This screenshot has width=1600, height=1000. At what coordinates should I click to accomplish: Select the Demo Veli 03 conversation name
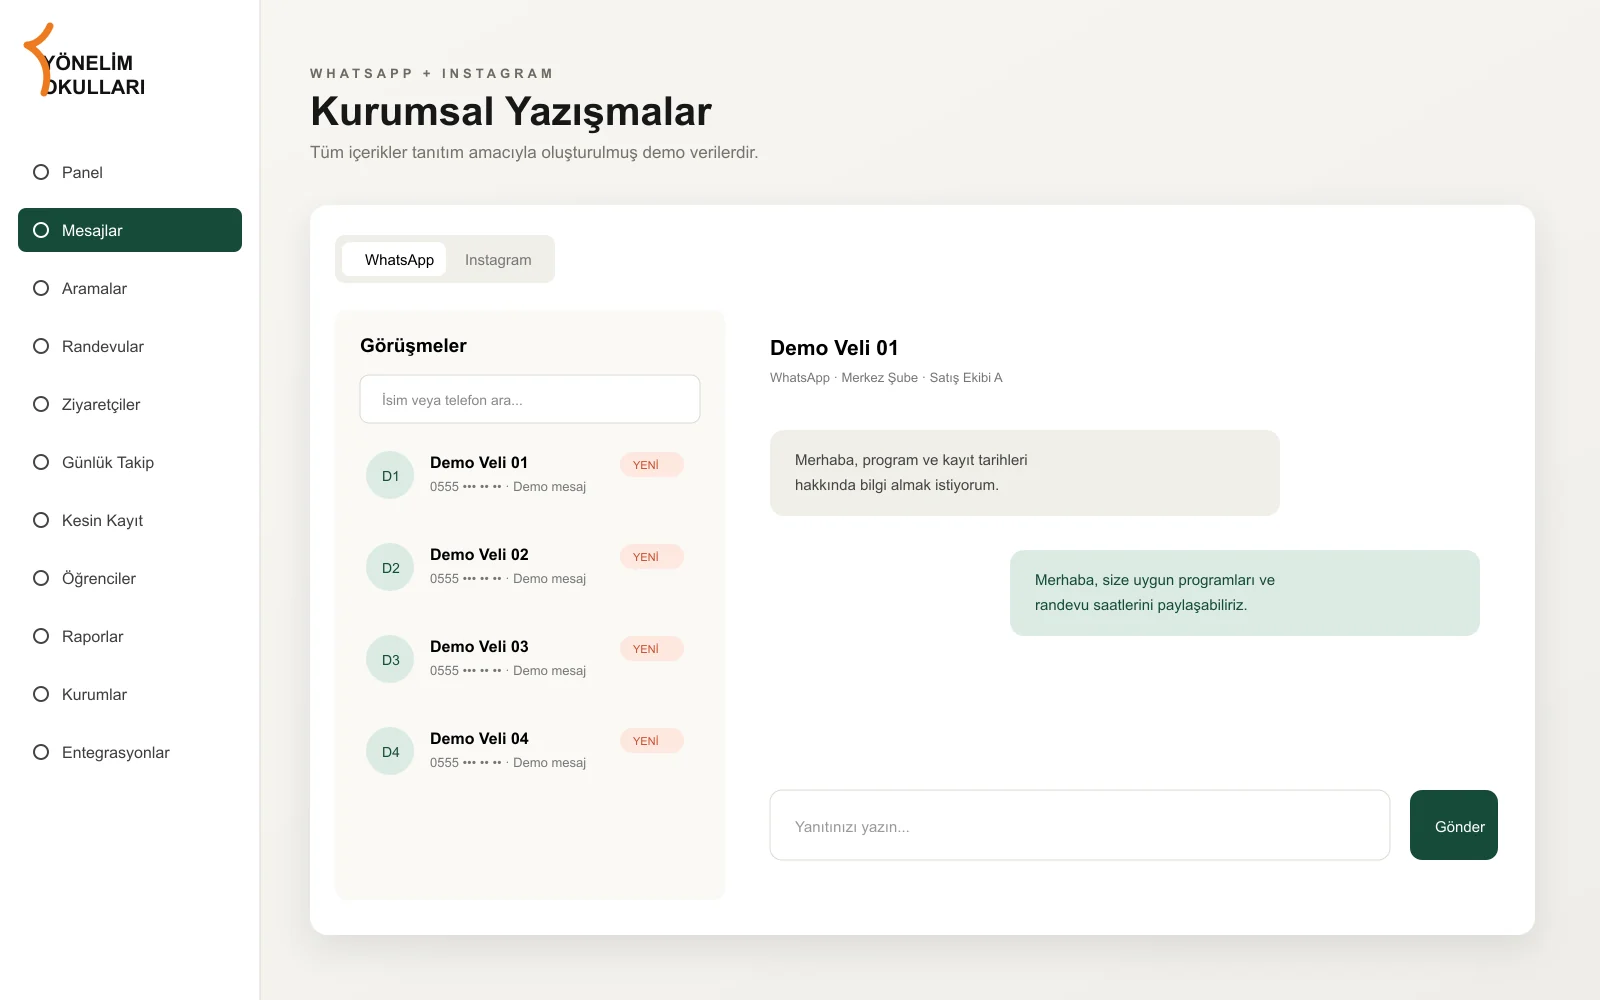479,646
